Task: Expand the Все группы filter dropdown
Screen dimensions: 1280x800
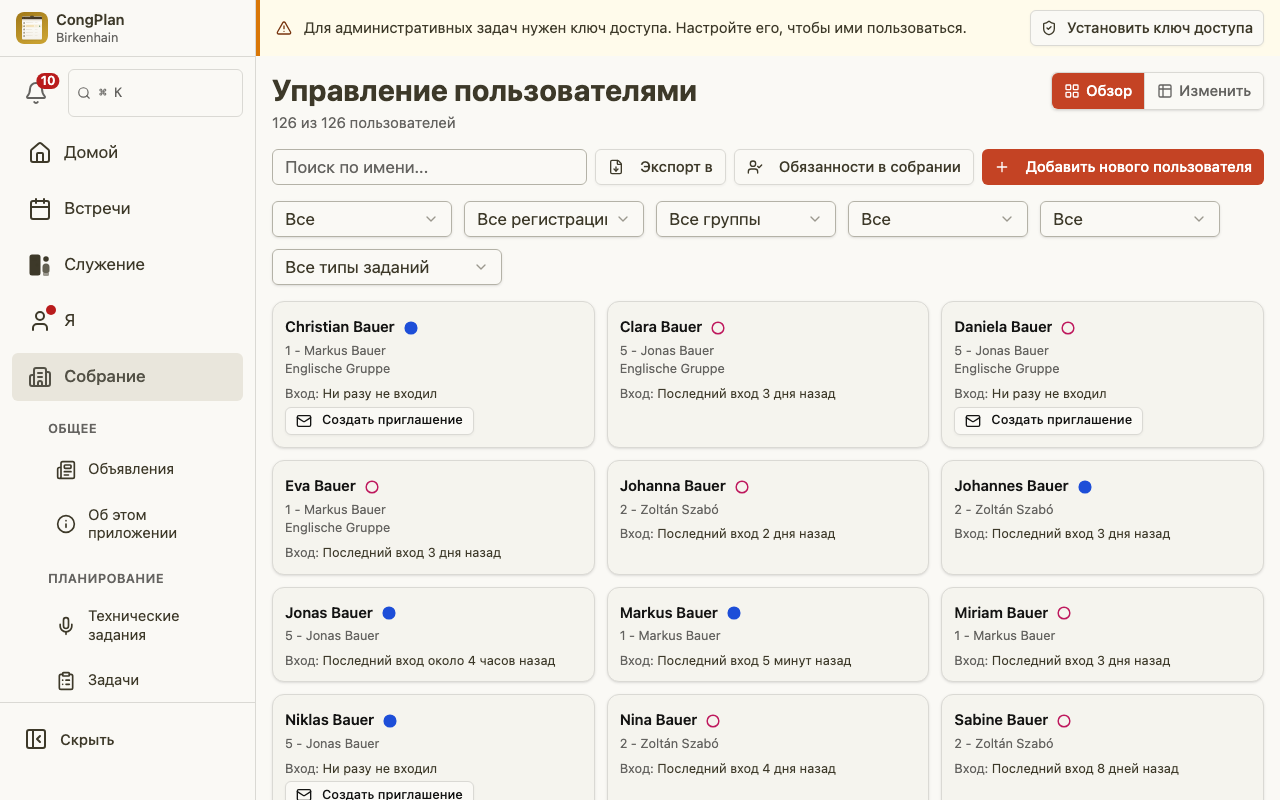Action: click(x=745, y=219)
